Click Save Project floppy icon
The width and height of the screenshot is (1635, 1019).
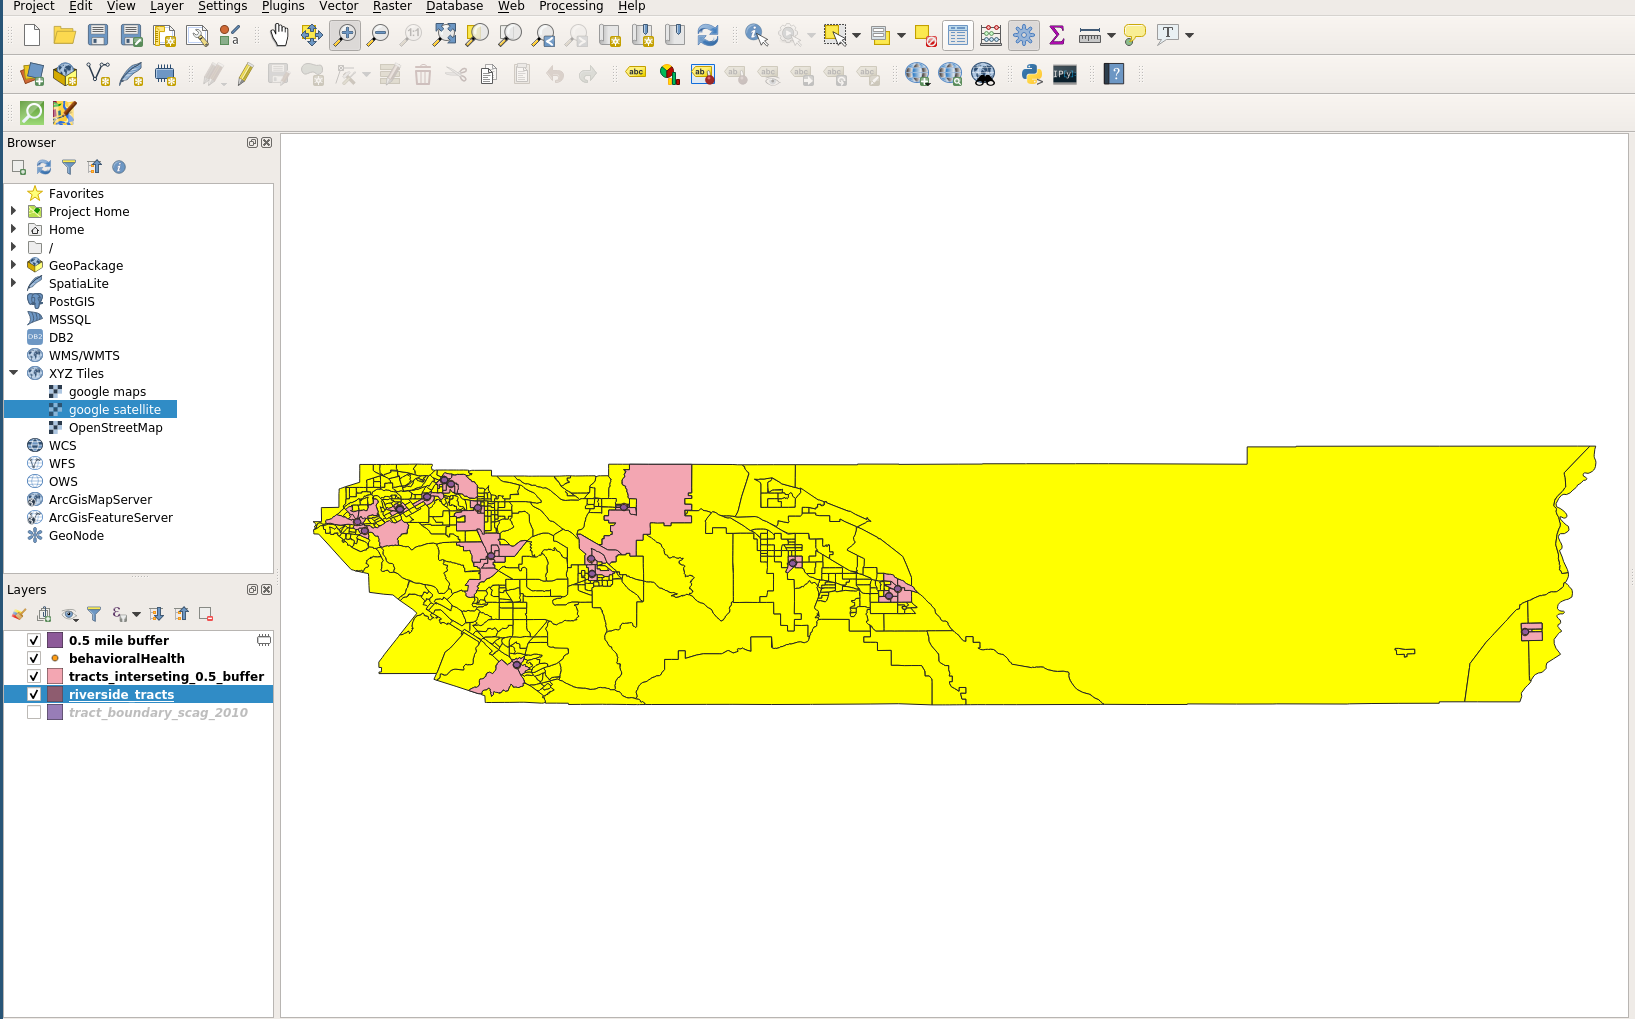pos(98,36)
